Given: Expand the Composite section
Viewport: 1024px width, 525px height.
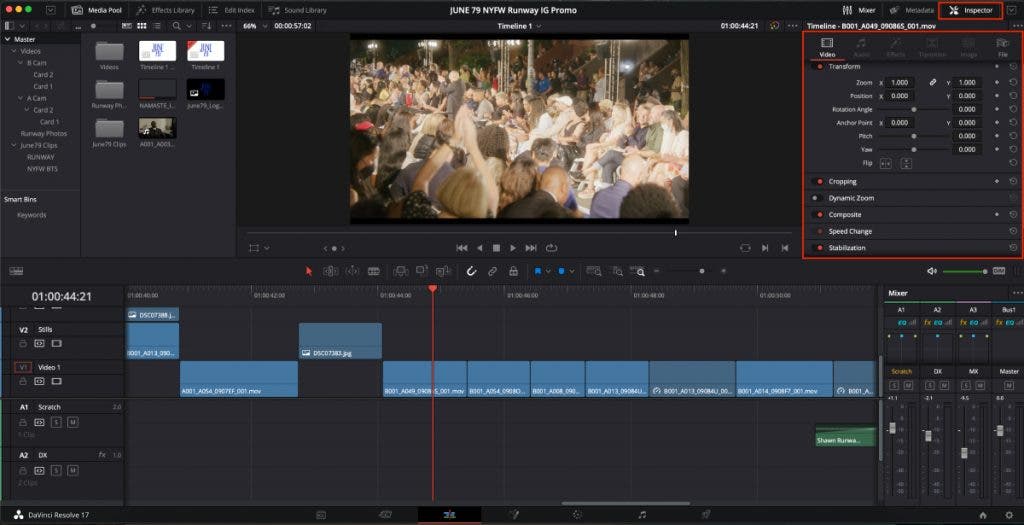Looking at the screenshot, I should 845,215.
